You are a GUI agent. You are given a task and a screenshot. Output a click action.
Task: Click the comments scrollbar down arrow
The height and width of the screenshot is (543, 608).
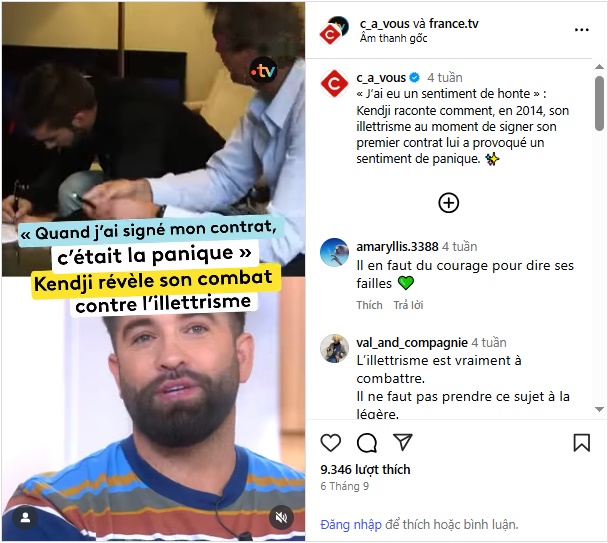click(x=599, y=410)
